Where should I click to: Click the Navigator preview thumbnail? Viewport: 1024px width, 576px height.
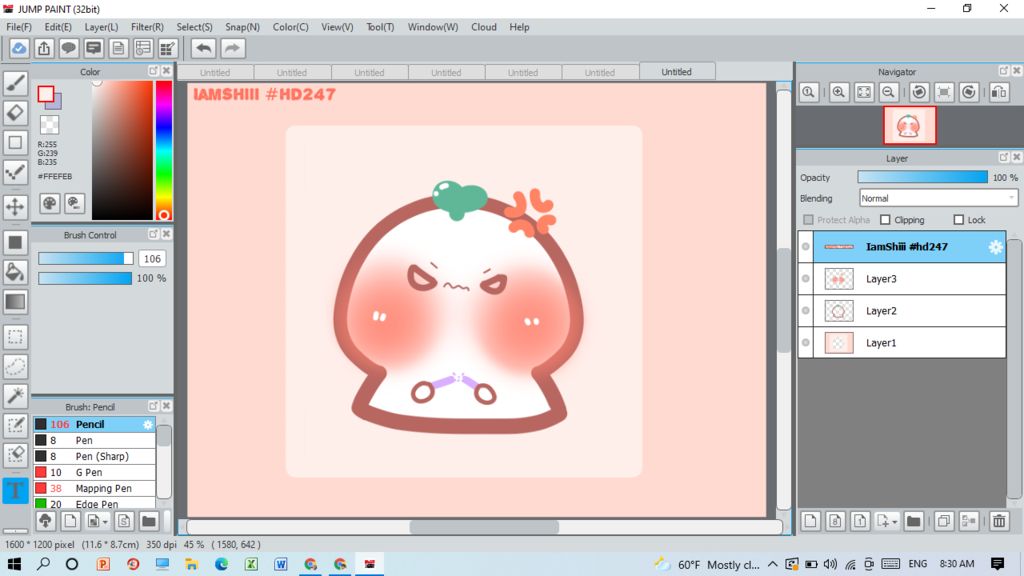(x=910, y=125)
